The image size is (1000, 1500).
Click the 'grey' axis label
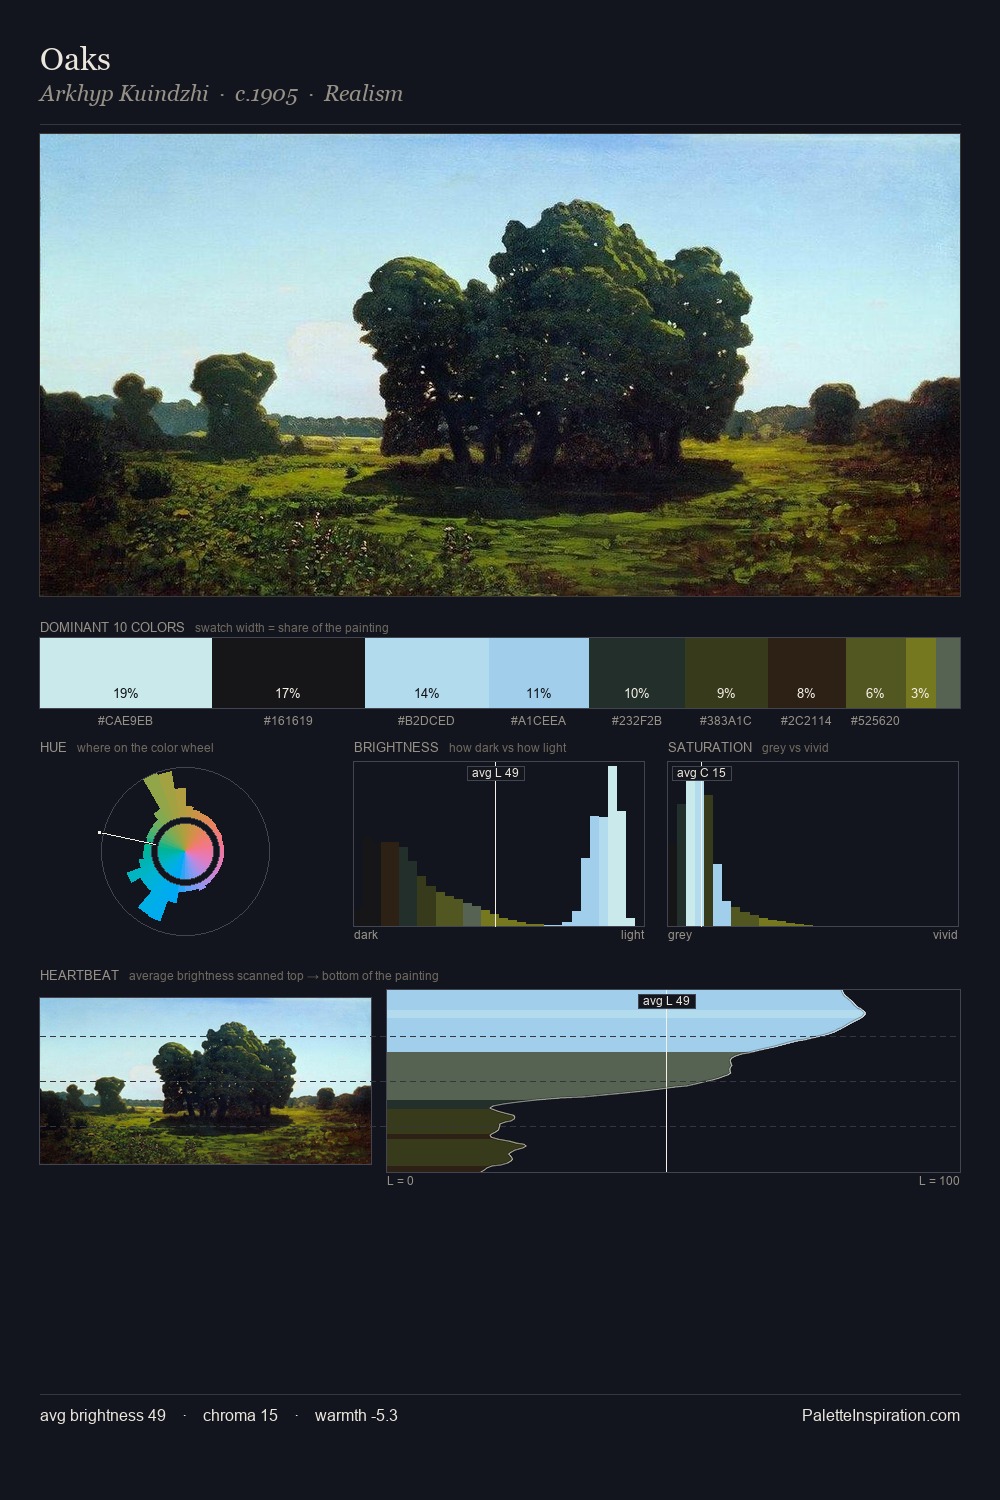680,935
